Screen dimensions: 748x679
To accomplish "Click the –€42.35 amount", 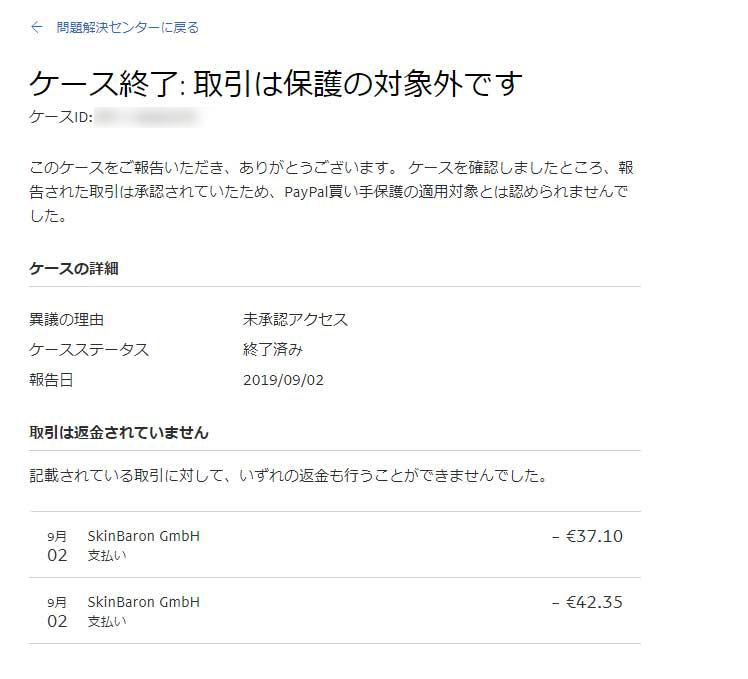I will (587, 602).
